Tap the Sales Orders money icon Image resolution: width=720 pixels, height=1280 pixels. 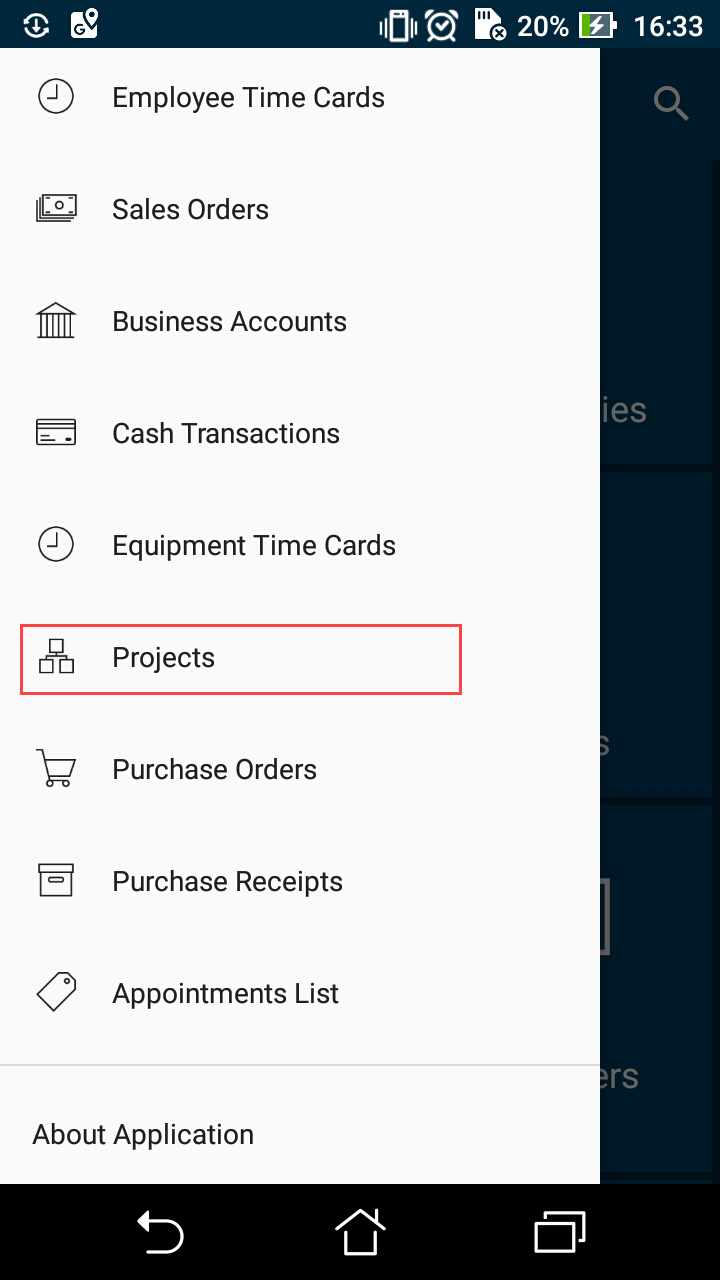pos(56,209)
